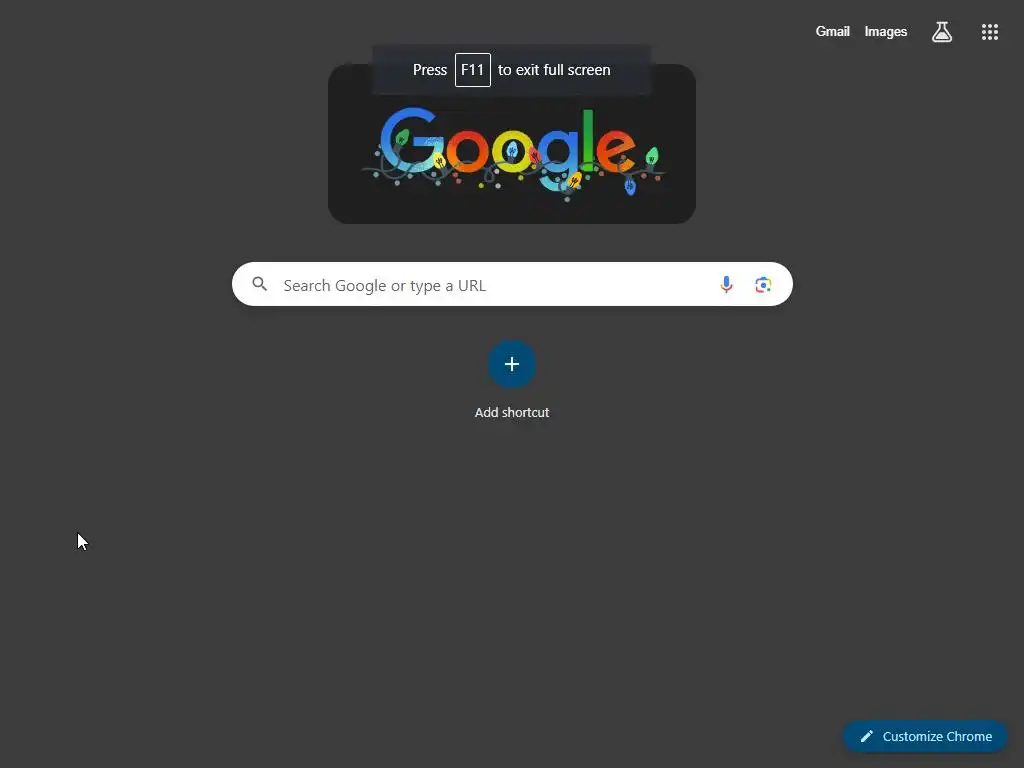Open Search Labs flask icon

(941, 31)
